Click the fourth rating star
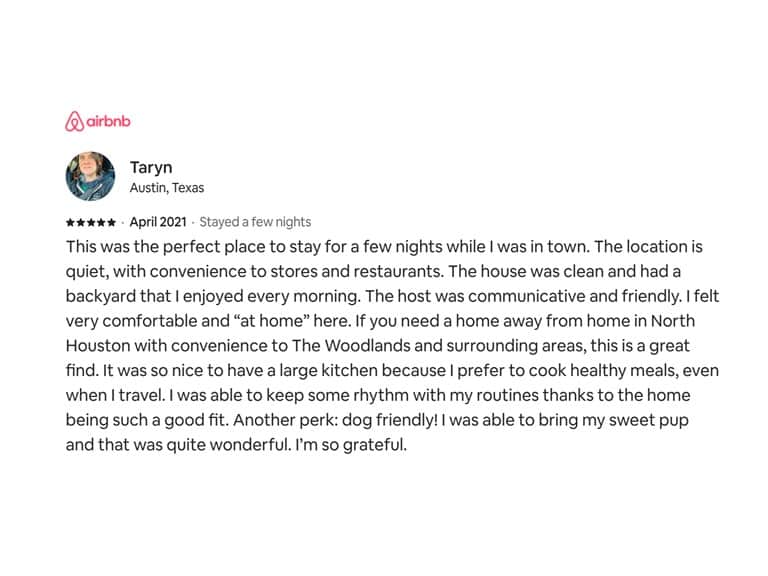The height and width of the screenshot is (576, 768). 101,223
